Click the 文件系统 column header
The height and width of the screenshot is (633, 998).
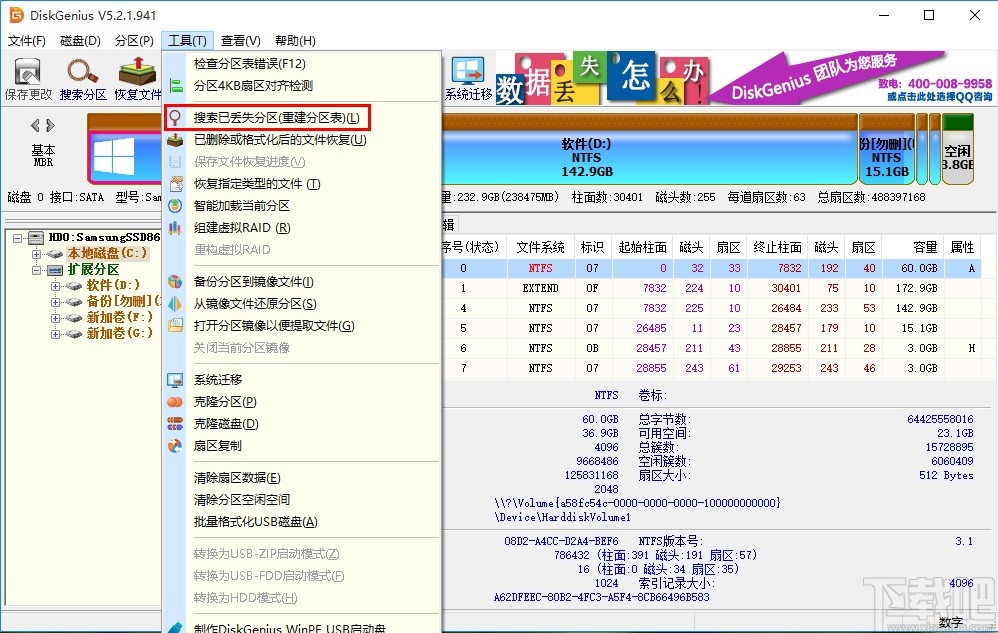tap(540, 247)
